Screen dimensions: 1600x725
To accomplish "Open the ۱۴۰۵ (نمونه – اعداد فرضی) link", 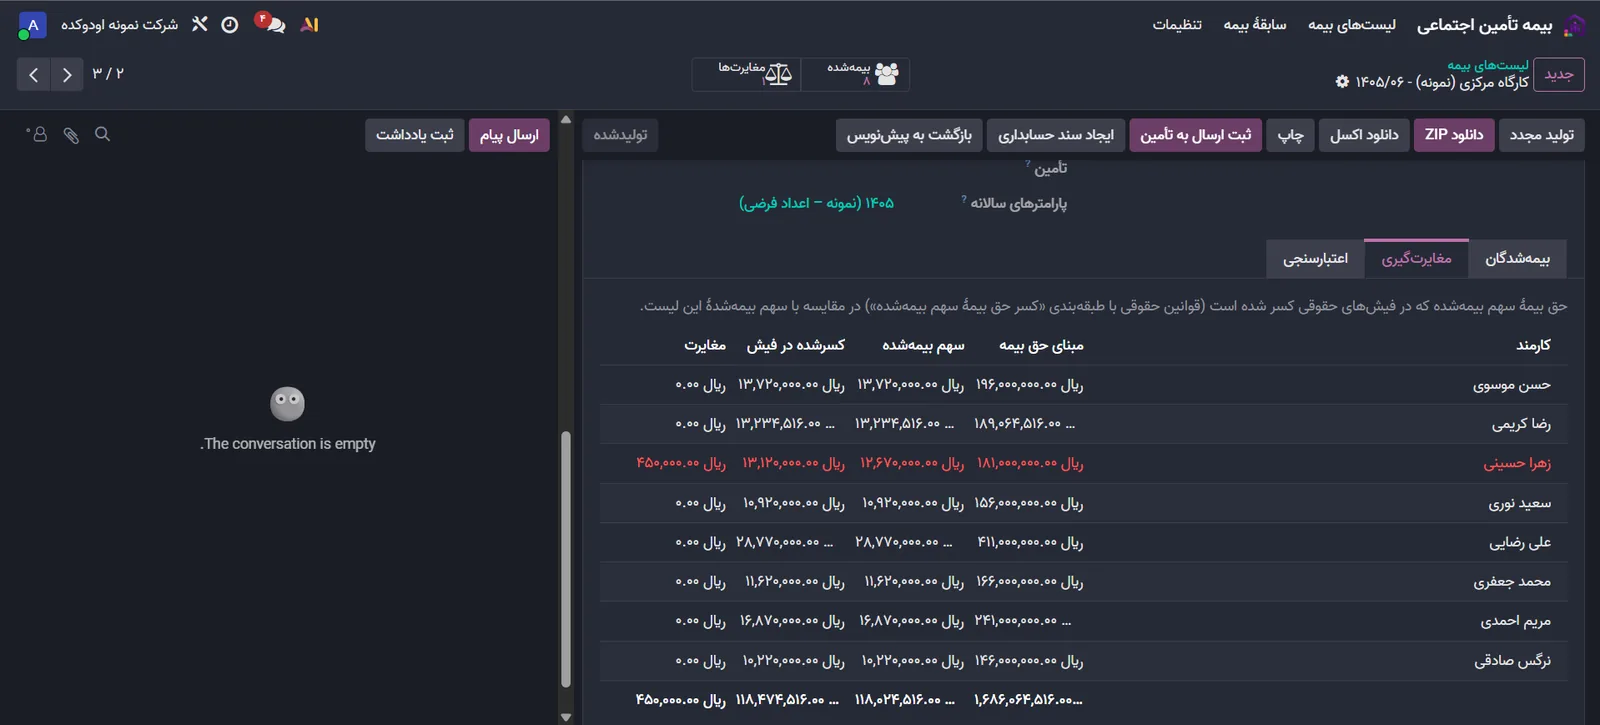I will pyautogui.click(x=816, y=203).
